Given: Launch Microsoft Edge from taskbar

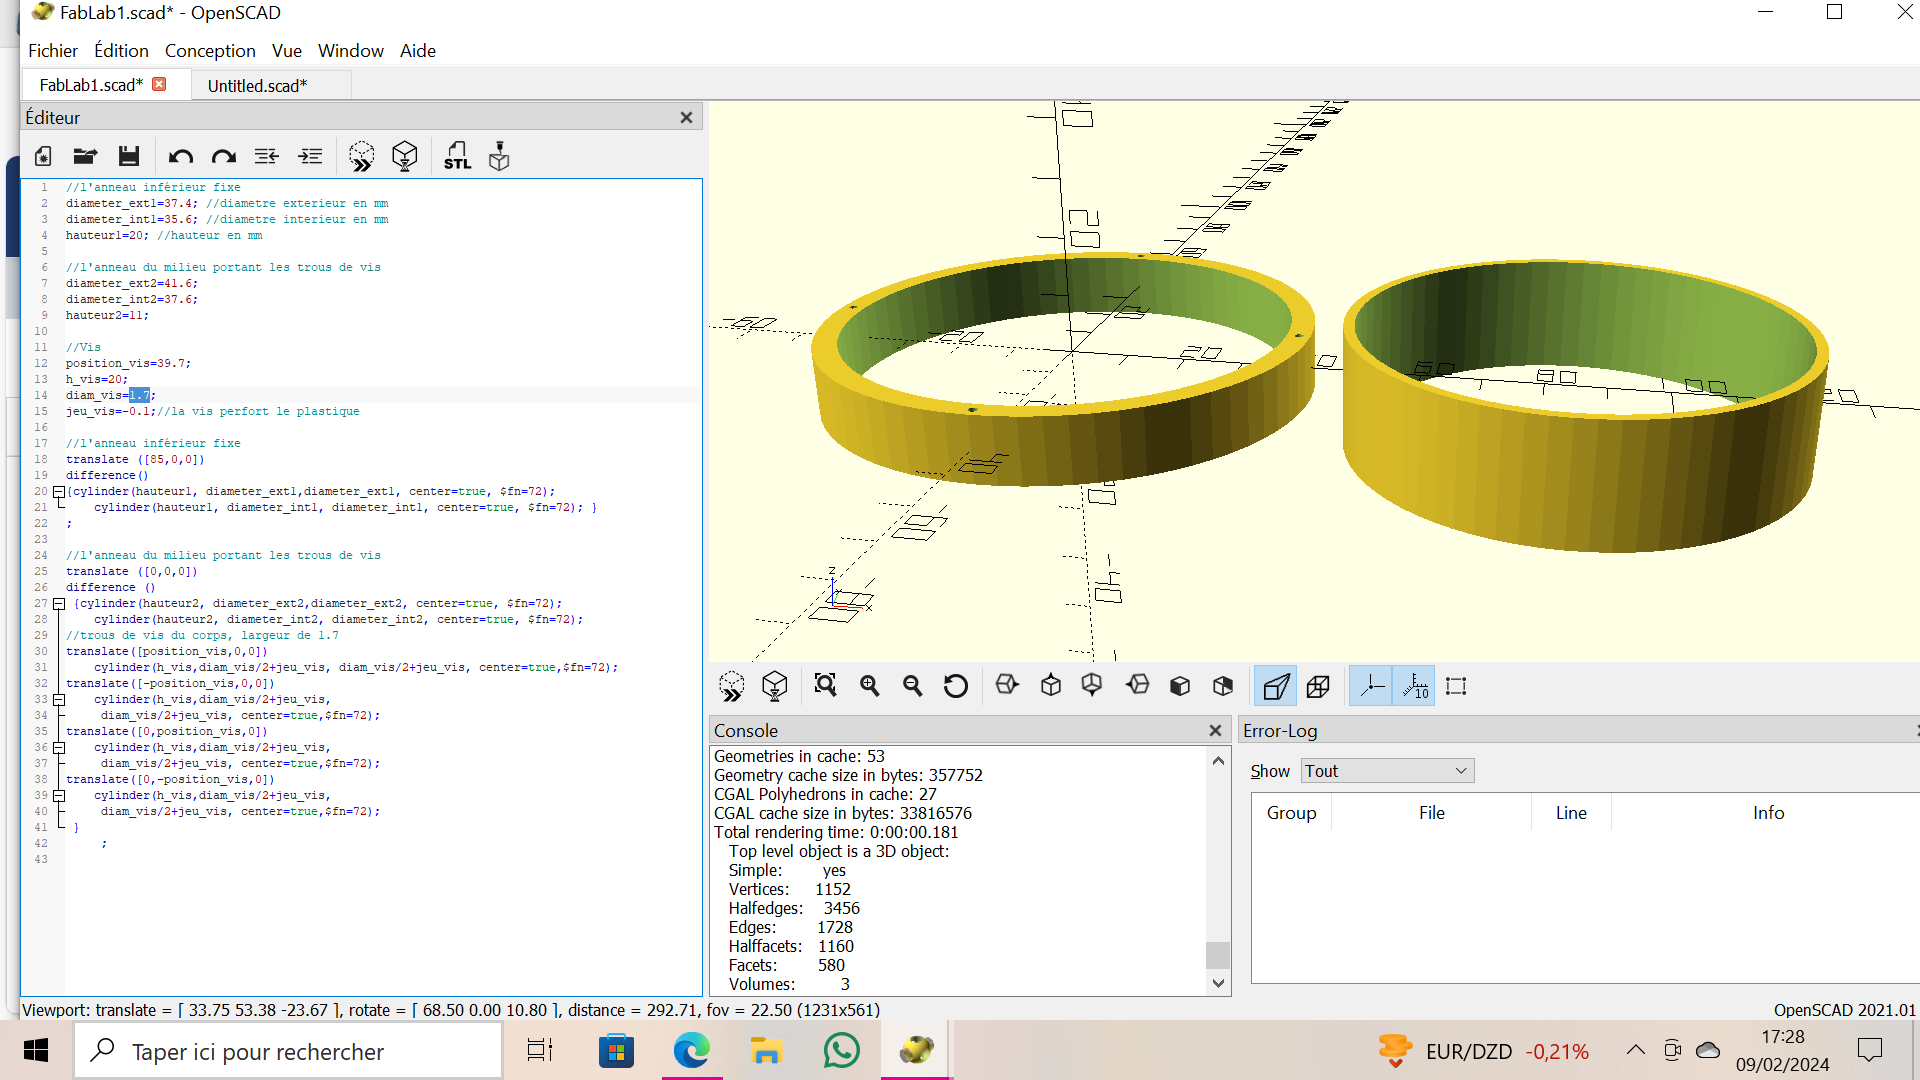Looking at the screenshot, I should point(691,1051).
